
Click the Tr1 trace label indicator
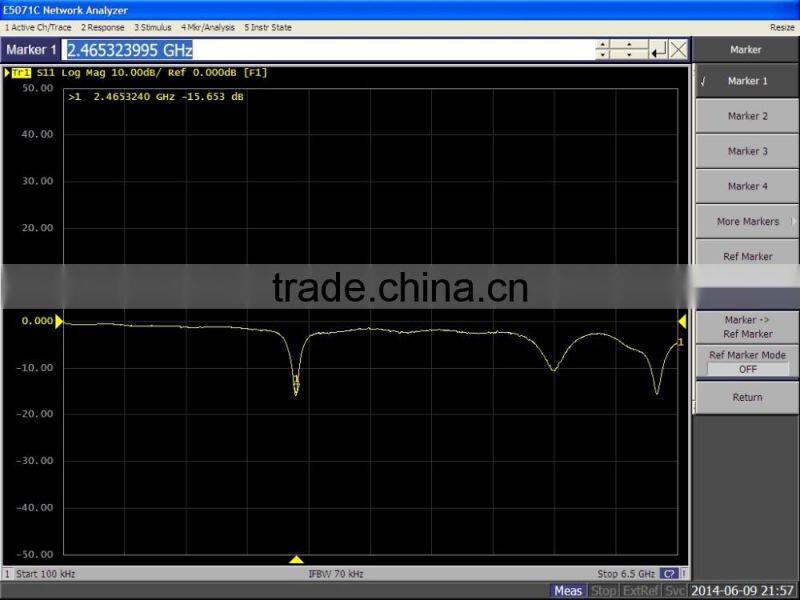[21, 73]
